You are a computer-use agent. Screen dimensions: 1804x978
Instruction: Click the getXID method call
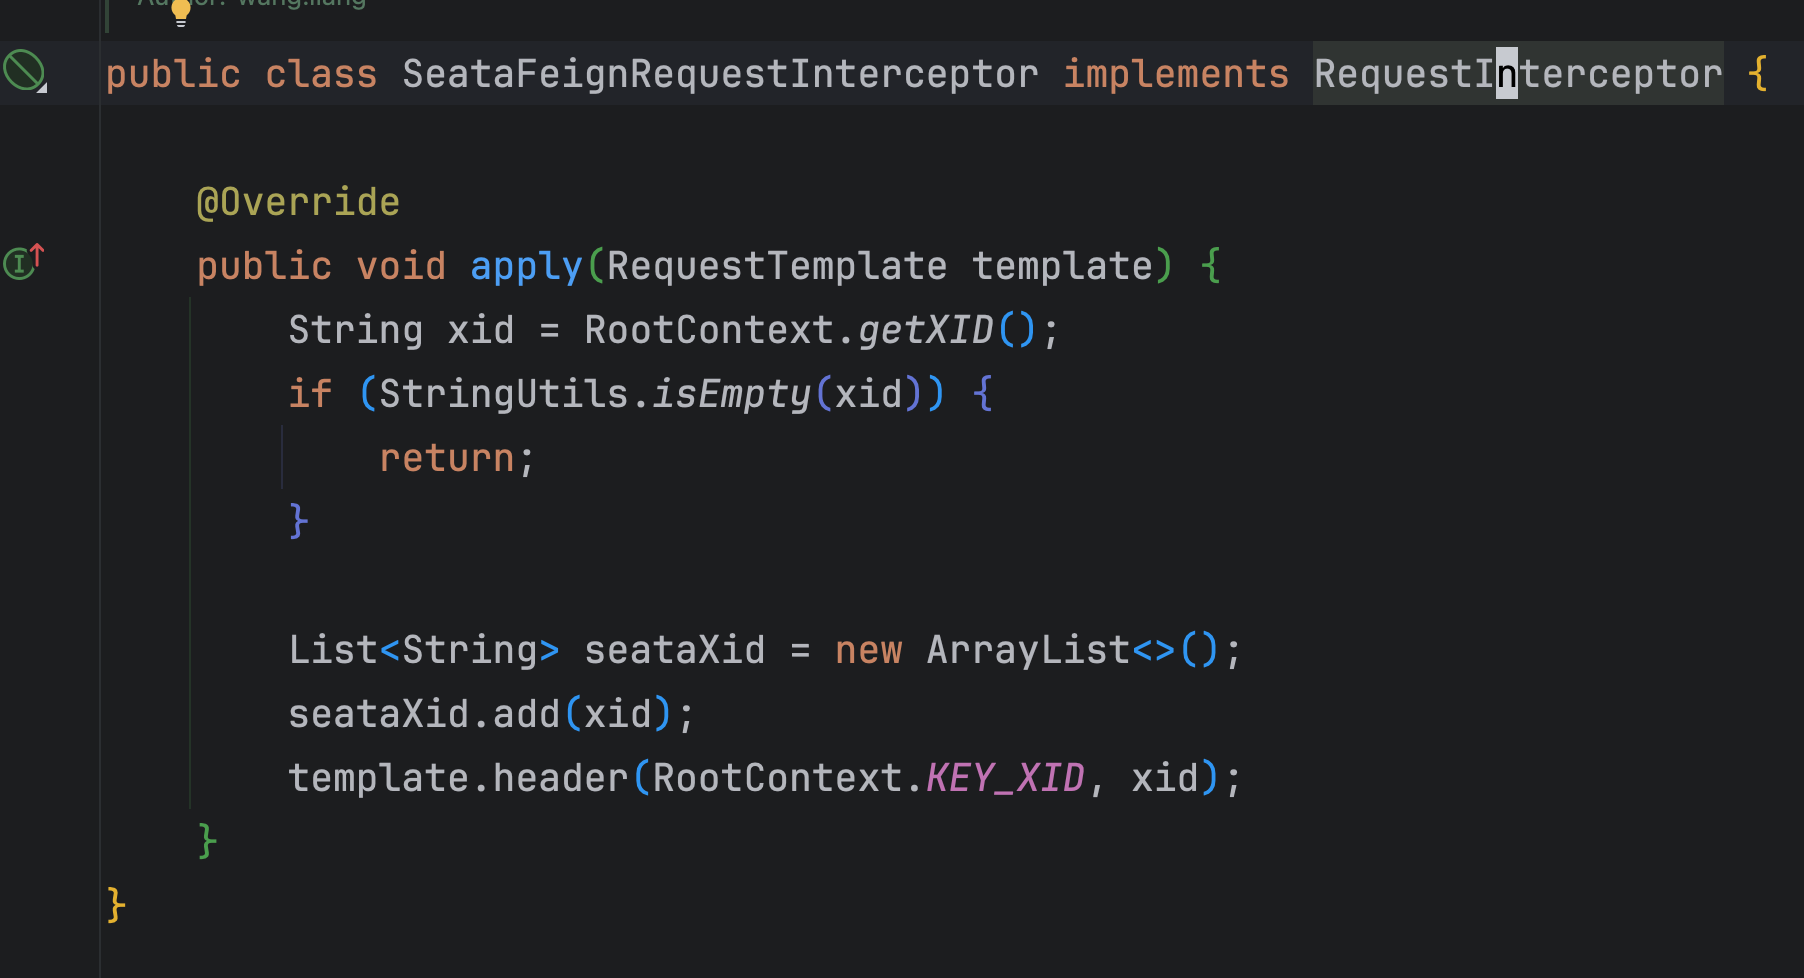[x=925, y=330]
